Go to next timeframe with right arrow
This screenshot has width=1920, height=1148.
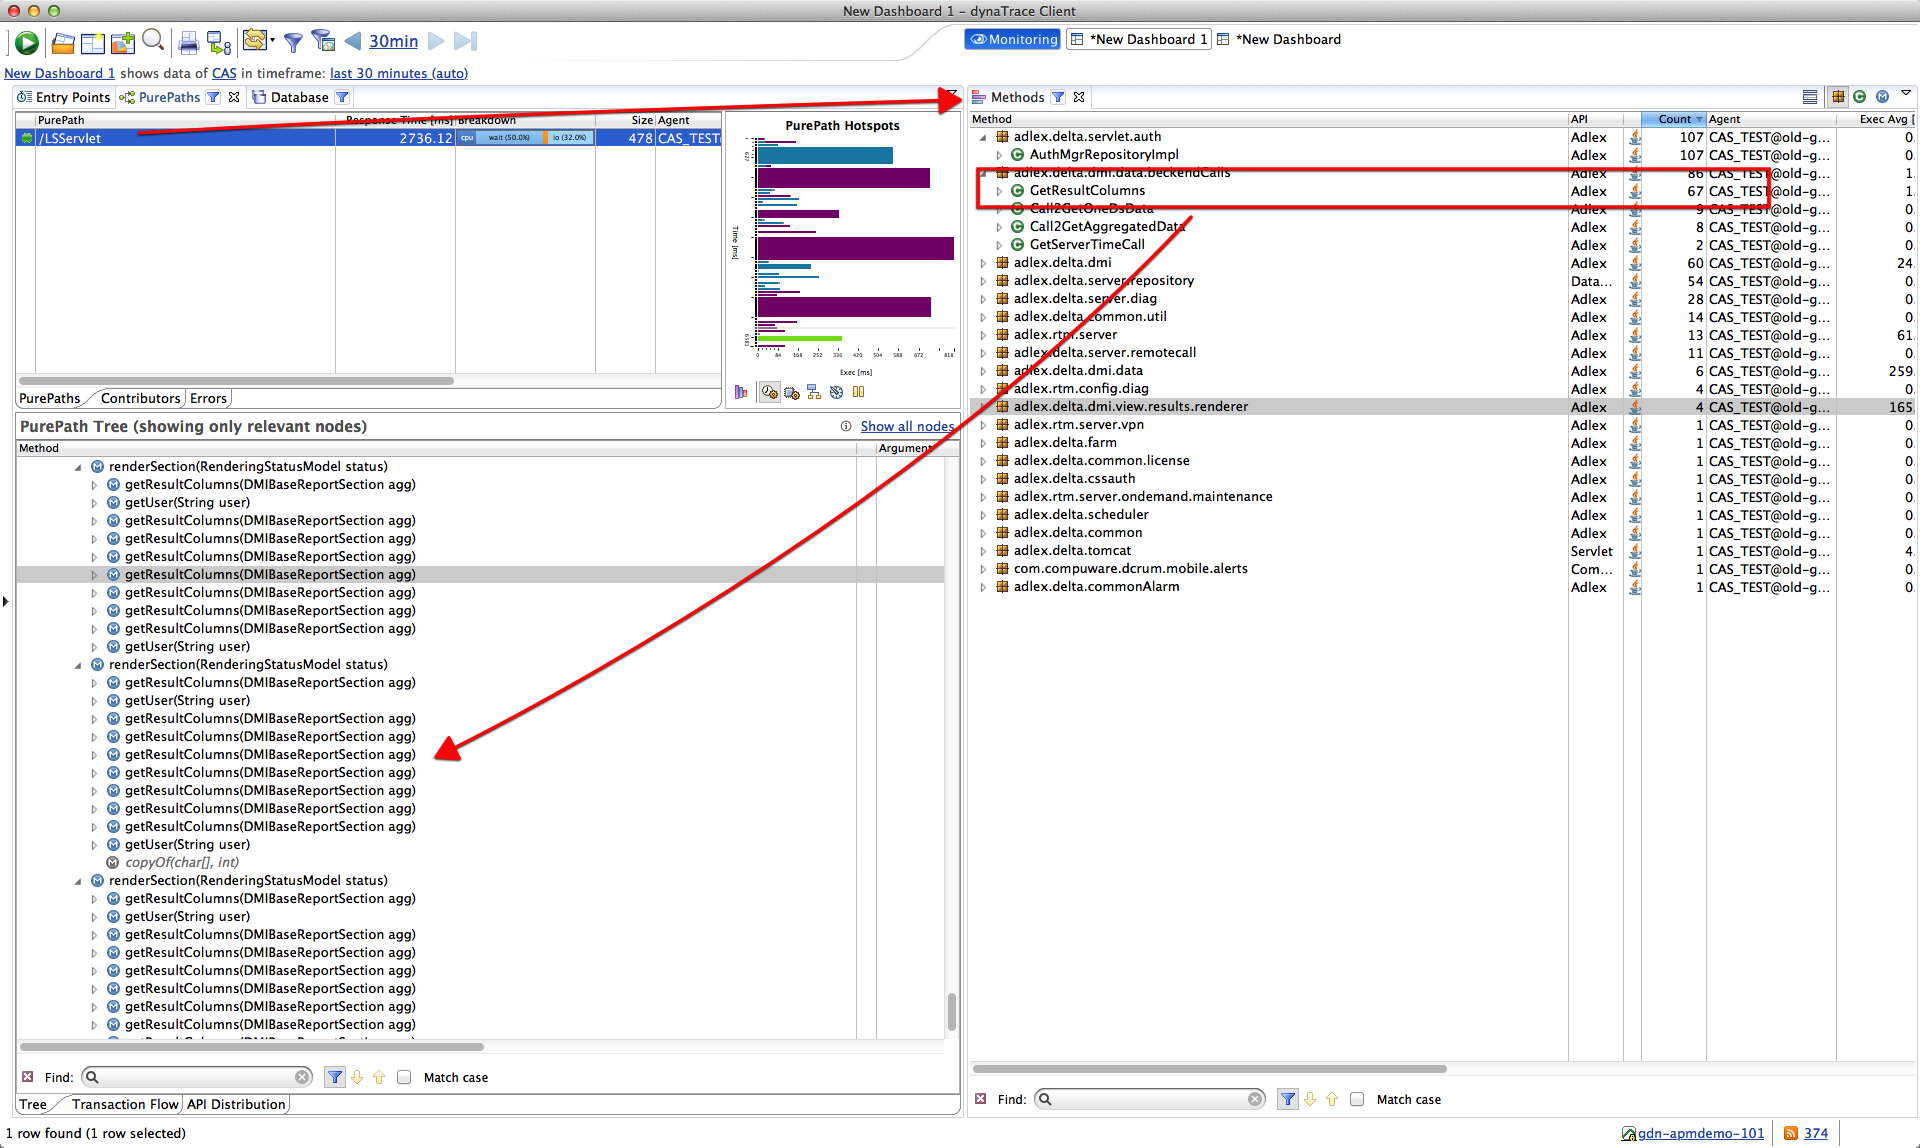click(x=436, y=41)
